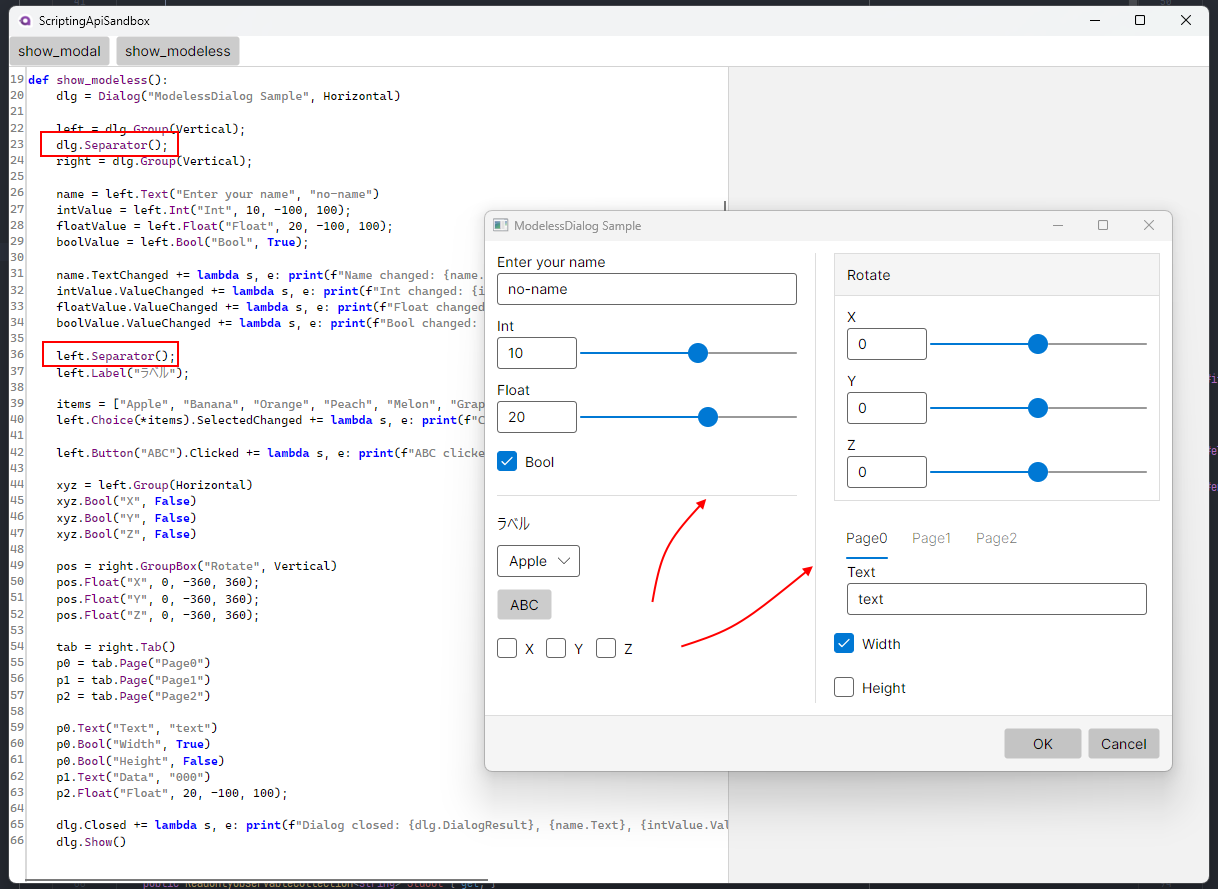
Task: Click the 'left.Separator();' code line
Action: [x=116, y=356]
